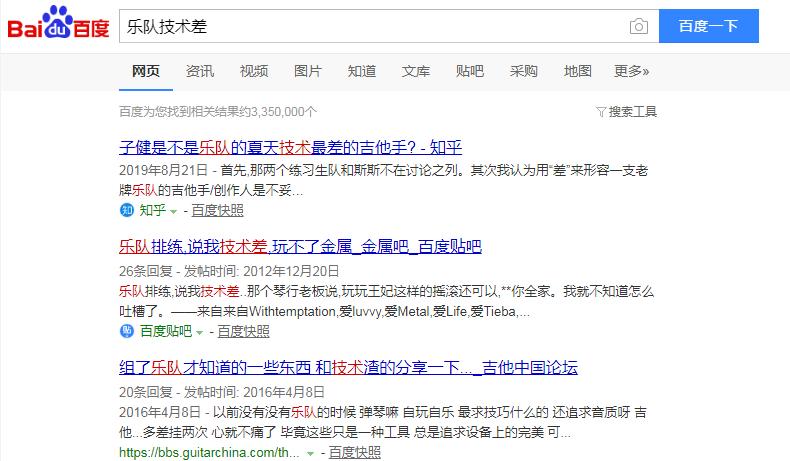
Task: Open 百度快照 for the Zhihu result
Action: pos(217,210)
